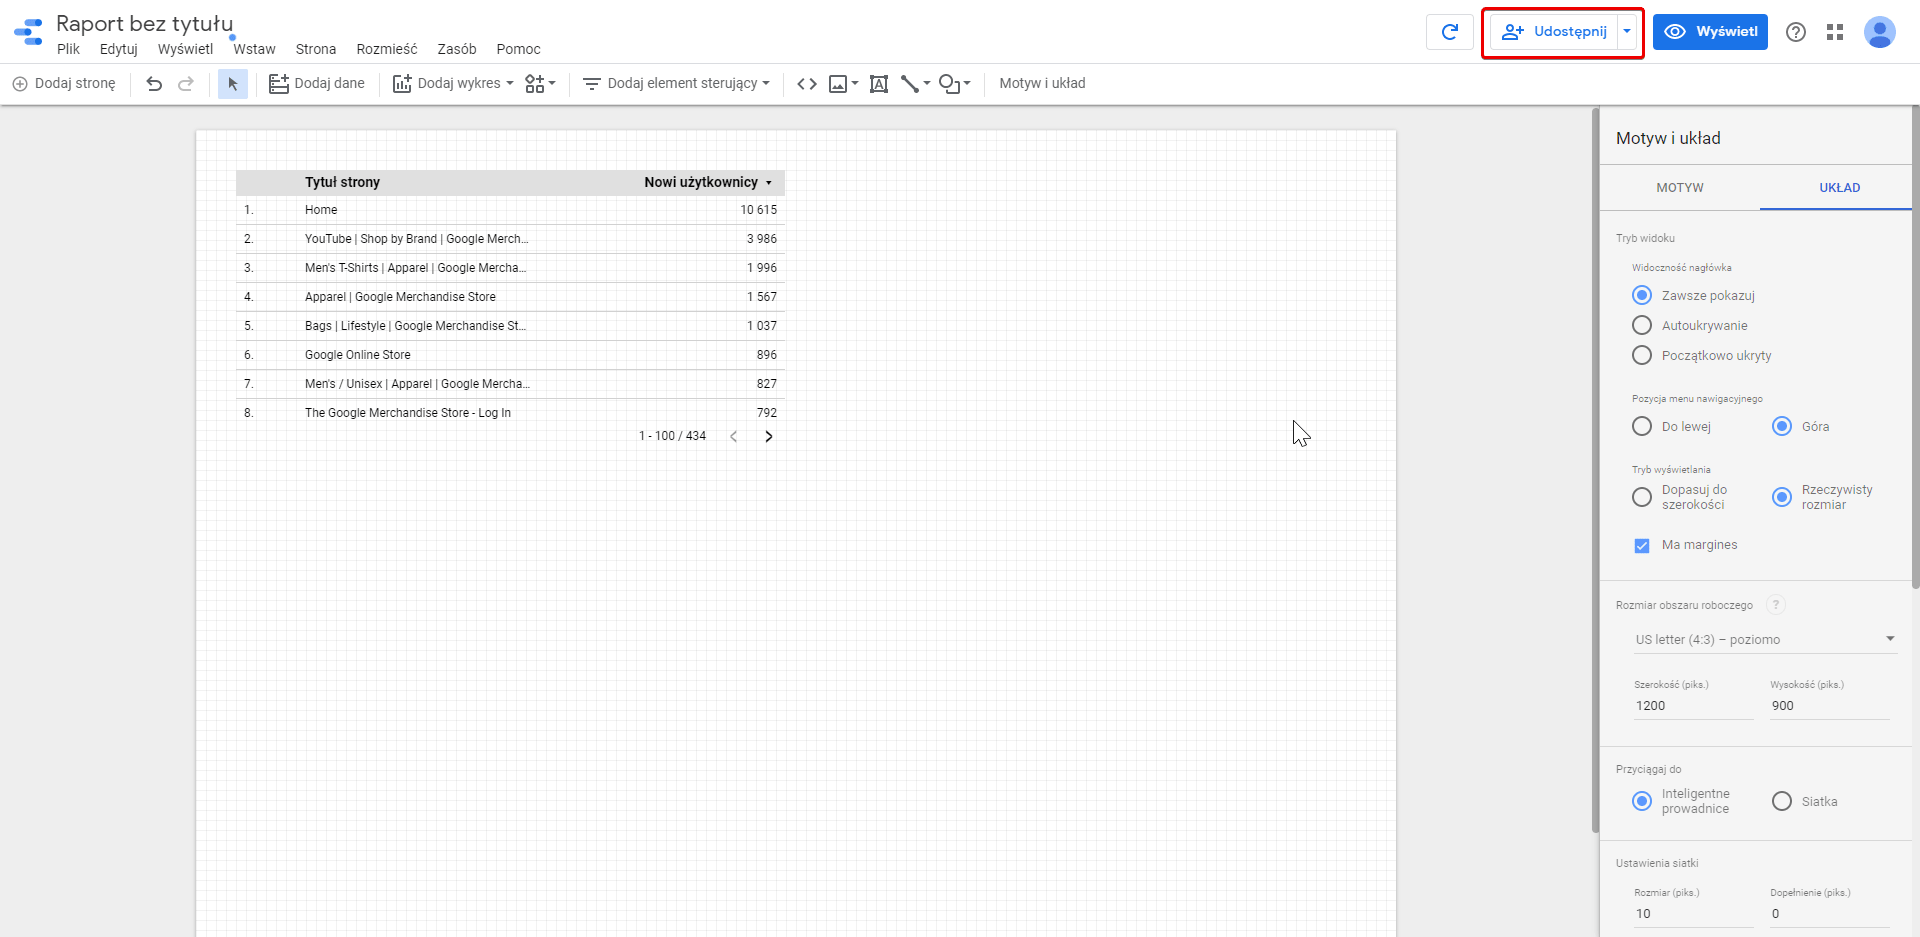The width and height of the screenshot is (1920, 937).
Task: Click the text box icon
Action: coord(879,84)
